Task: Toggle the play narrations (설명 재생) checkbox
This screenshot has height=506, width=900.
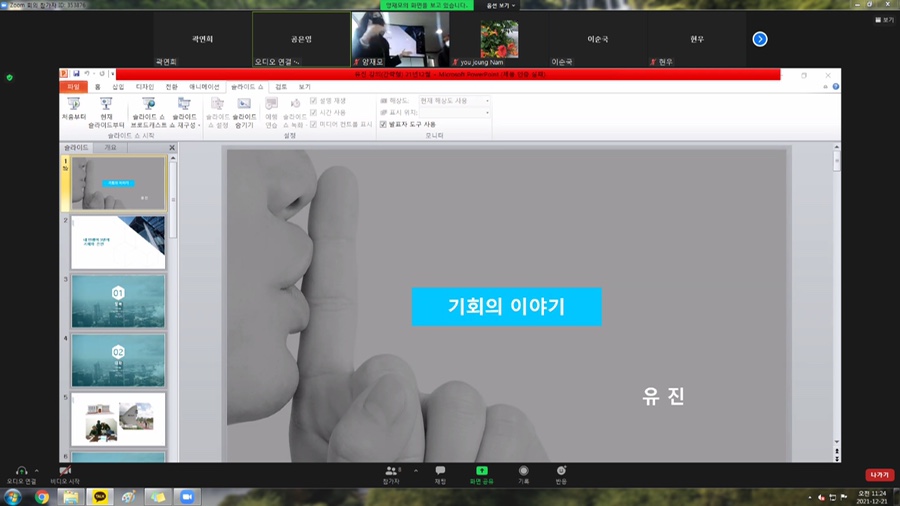Action: 313,100
